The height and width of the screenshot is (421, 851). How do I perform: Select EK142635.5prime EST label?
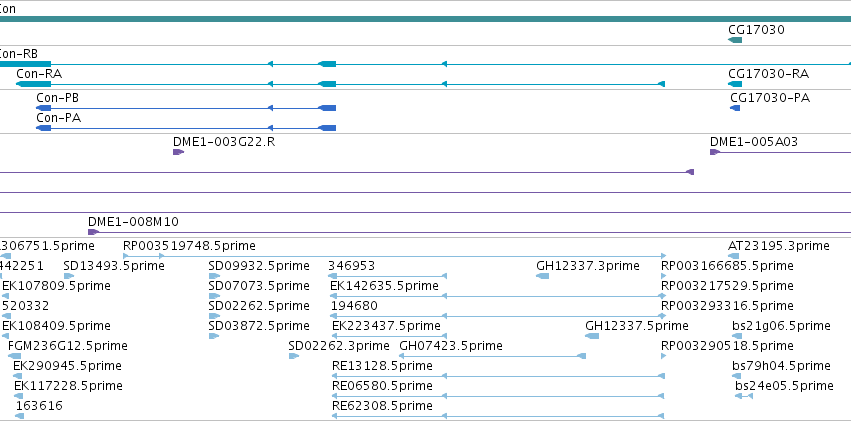[384, 285]
